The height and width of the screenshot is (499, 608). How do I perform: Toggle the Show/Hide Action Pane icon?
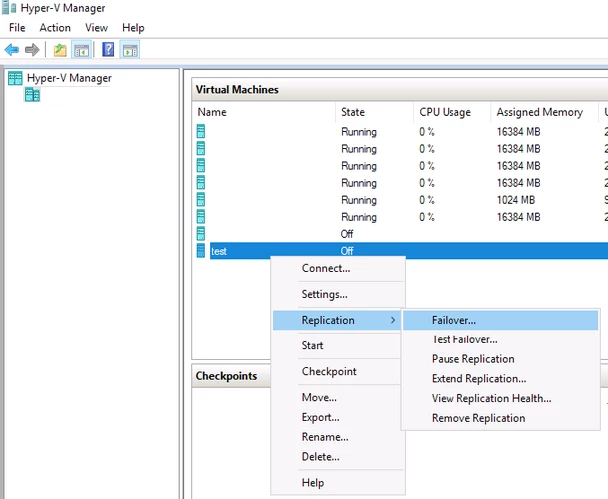(130, 50)
